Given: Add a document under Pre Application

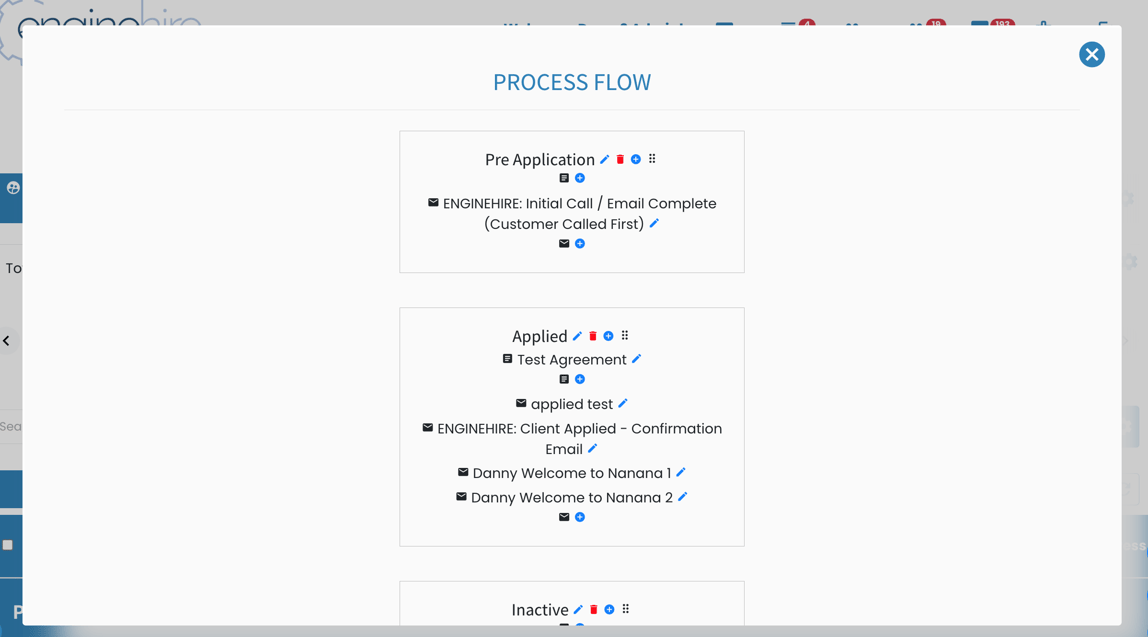Looking at the screenshot, I should (580, 179).
